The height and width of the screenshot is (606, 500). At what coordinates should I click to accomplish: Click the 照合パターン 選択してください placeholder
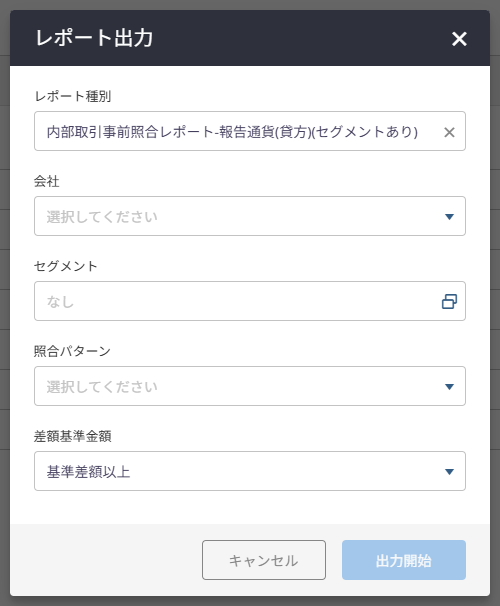[x=102, y=387]
